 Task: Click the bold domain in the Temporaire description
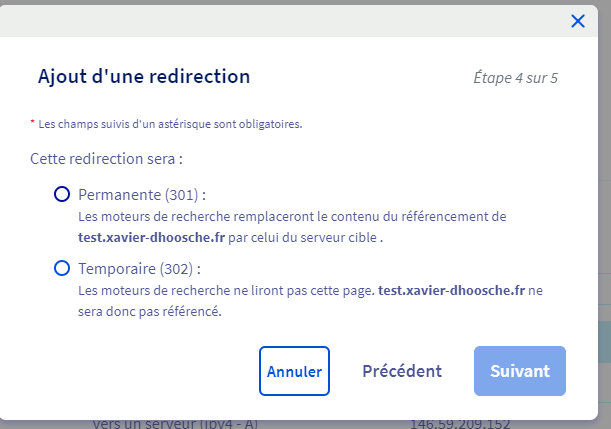pos(451,290)
